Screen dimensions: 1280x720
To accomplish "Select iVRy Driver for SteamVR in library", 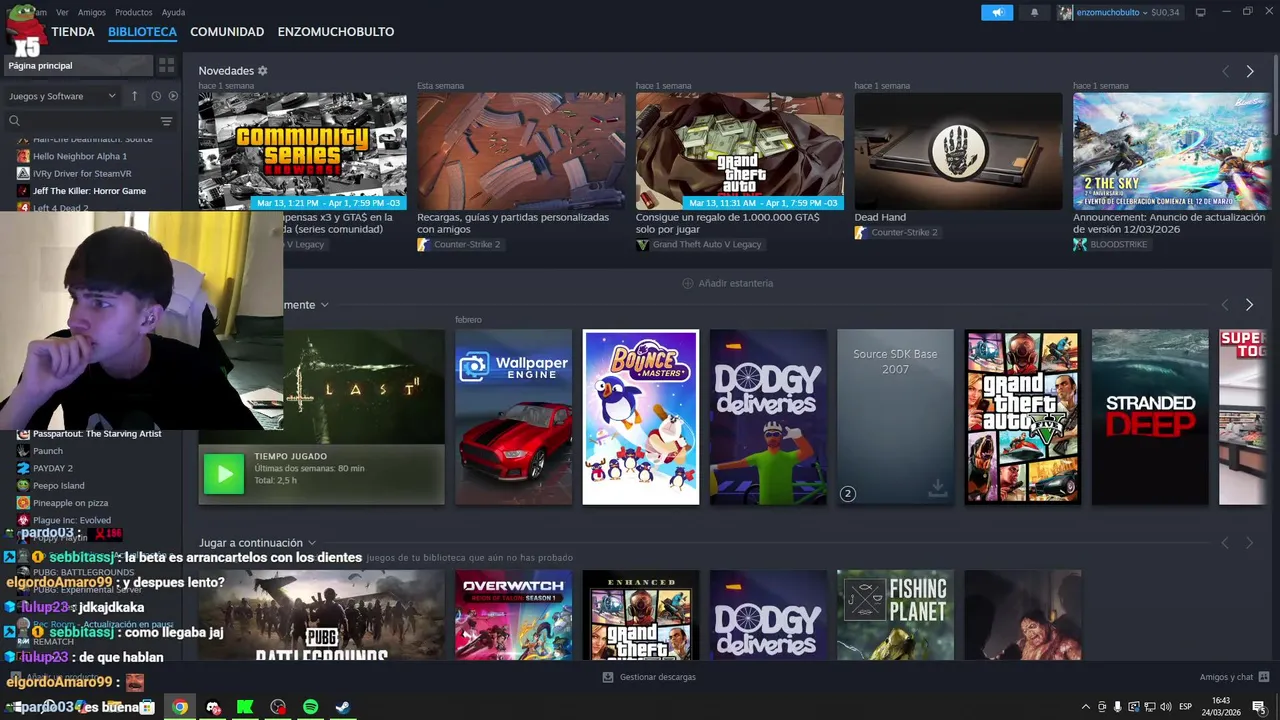I will pyautogui.click(x=82, y=173).
